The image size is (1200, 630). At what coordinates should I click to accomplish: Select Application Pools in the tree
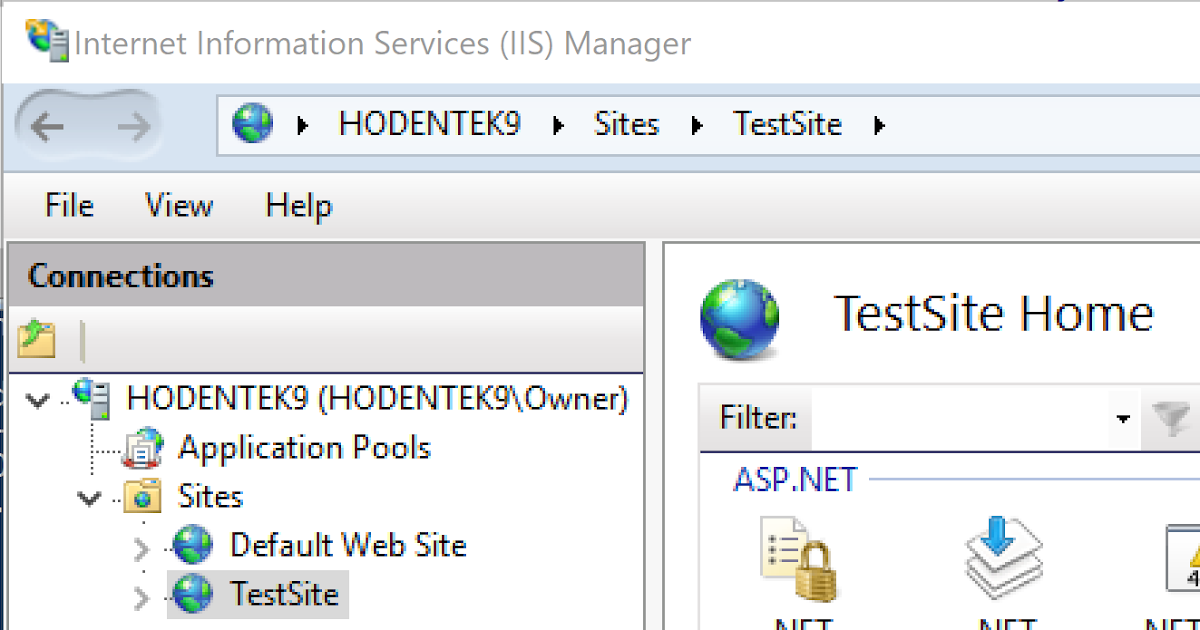point(303,447)
